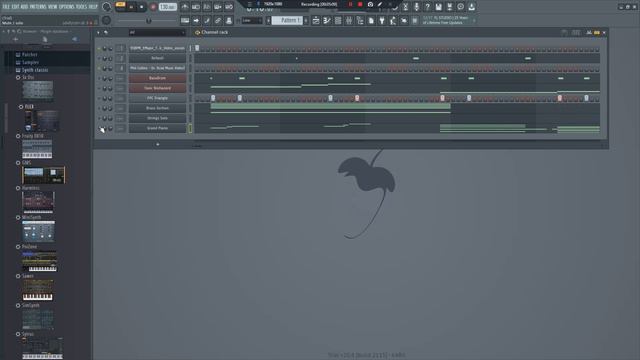Click the help question mark icon
This screenshot has width=640, height=360.
pos(427,7)
